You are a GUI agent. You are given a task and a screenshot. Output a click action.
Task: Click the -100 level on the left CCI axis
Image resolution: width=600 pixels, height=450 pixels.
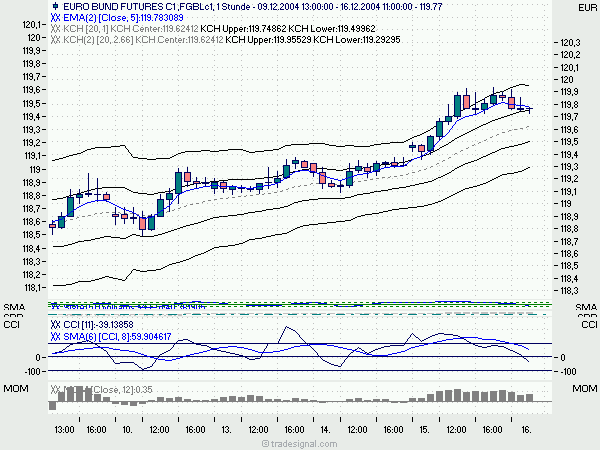[32, 371]
